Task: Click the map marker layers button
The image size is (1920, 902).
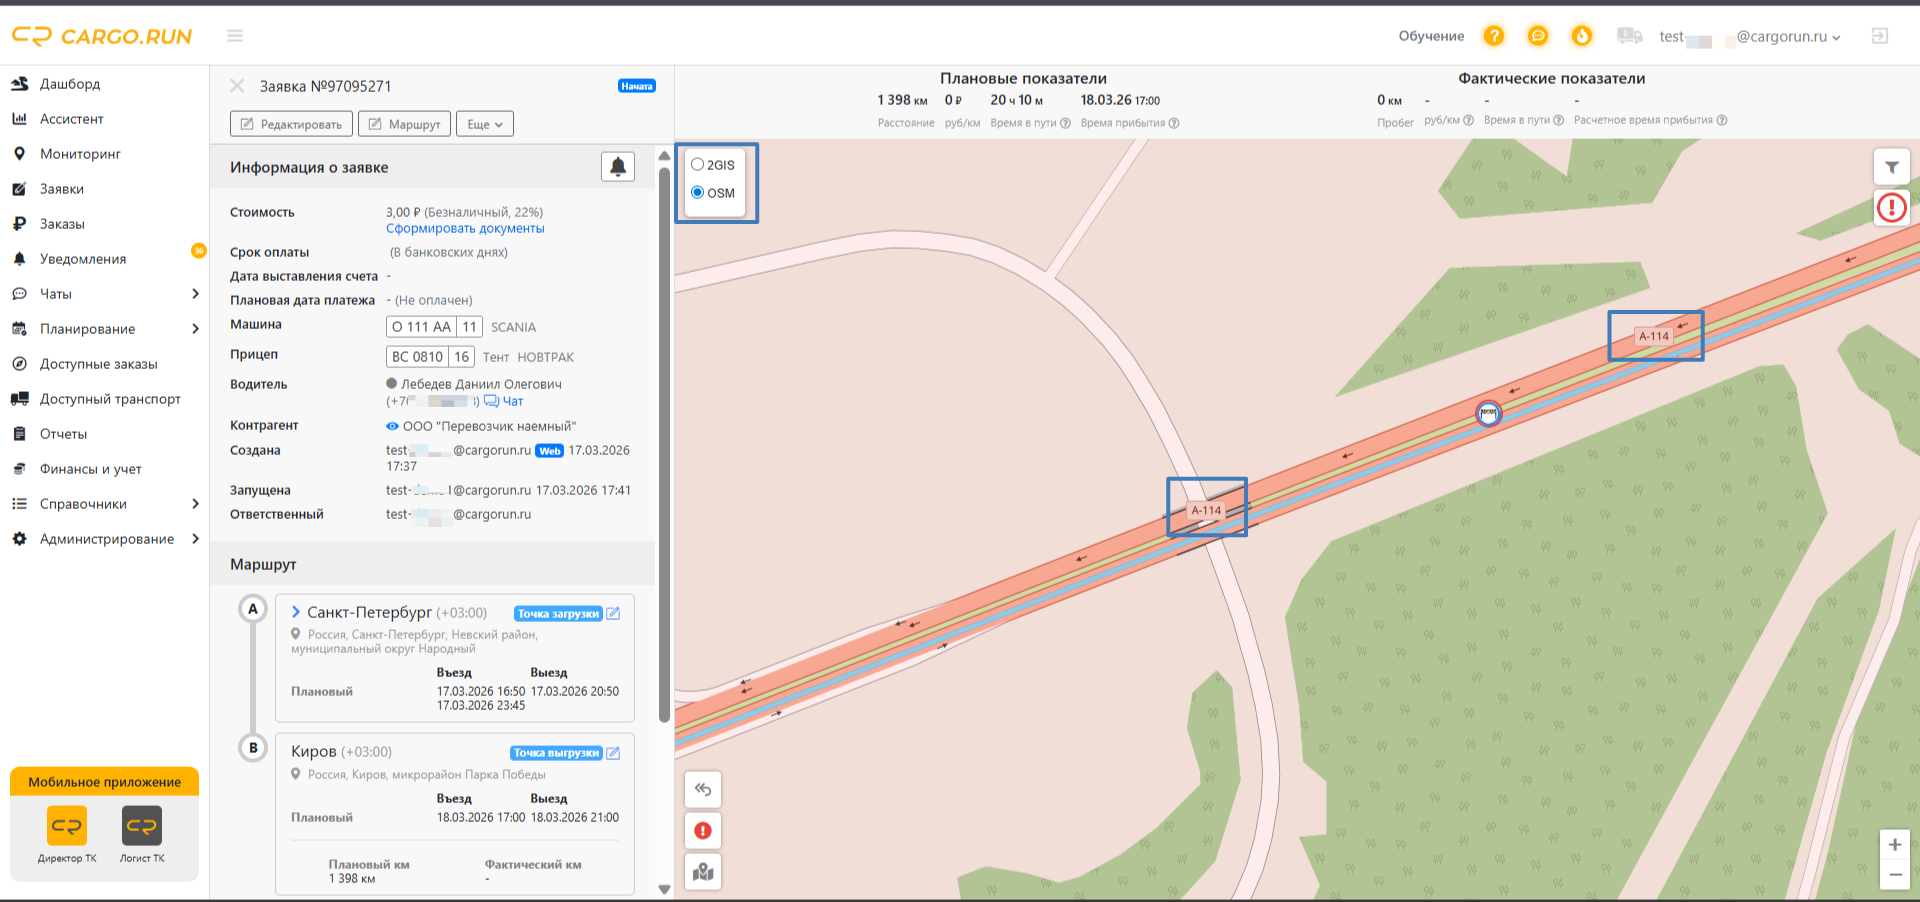Action: click(x=703, y=872)
